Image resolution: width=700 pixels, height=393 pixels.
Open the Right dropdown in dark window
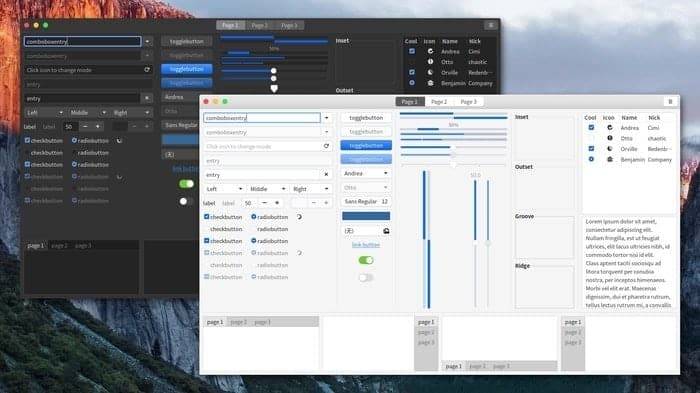[131, 113]
